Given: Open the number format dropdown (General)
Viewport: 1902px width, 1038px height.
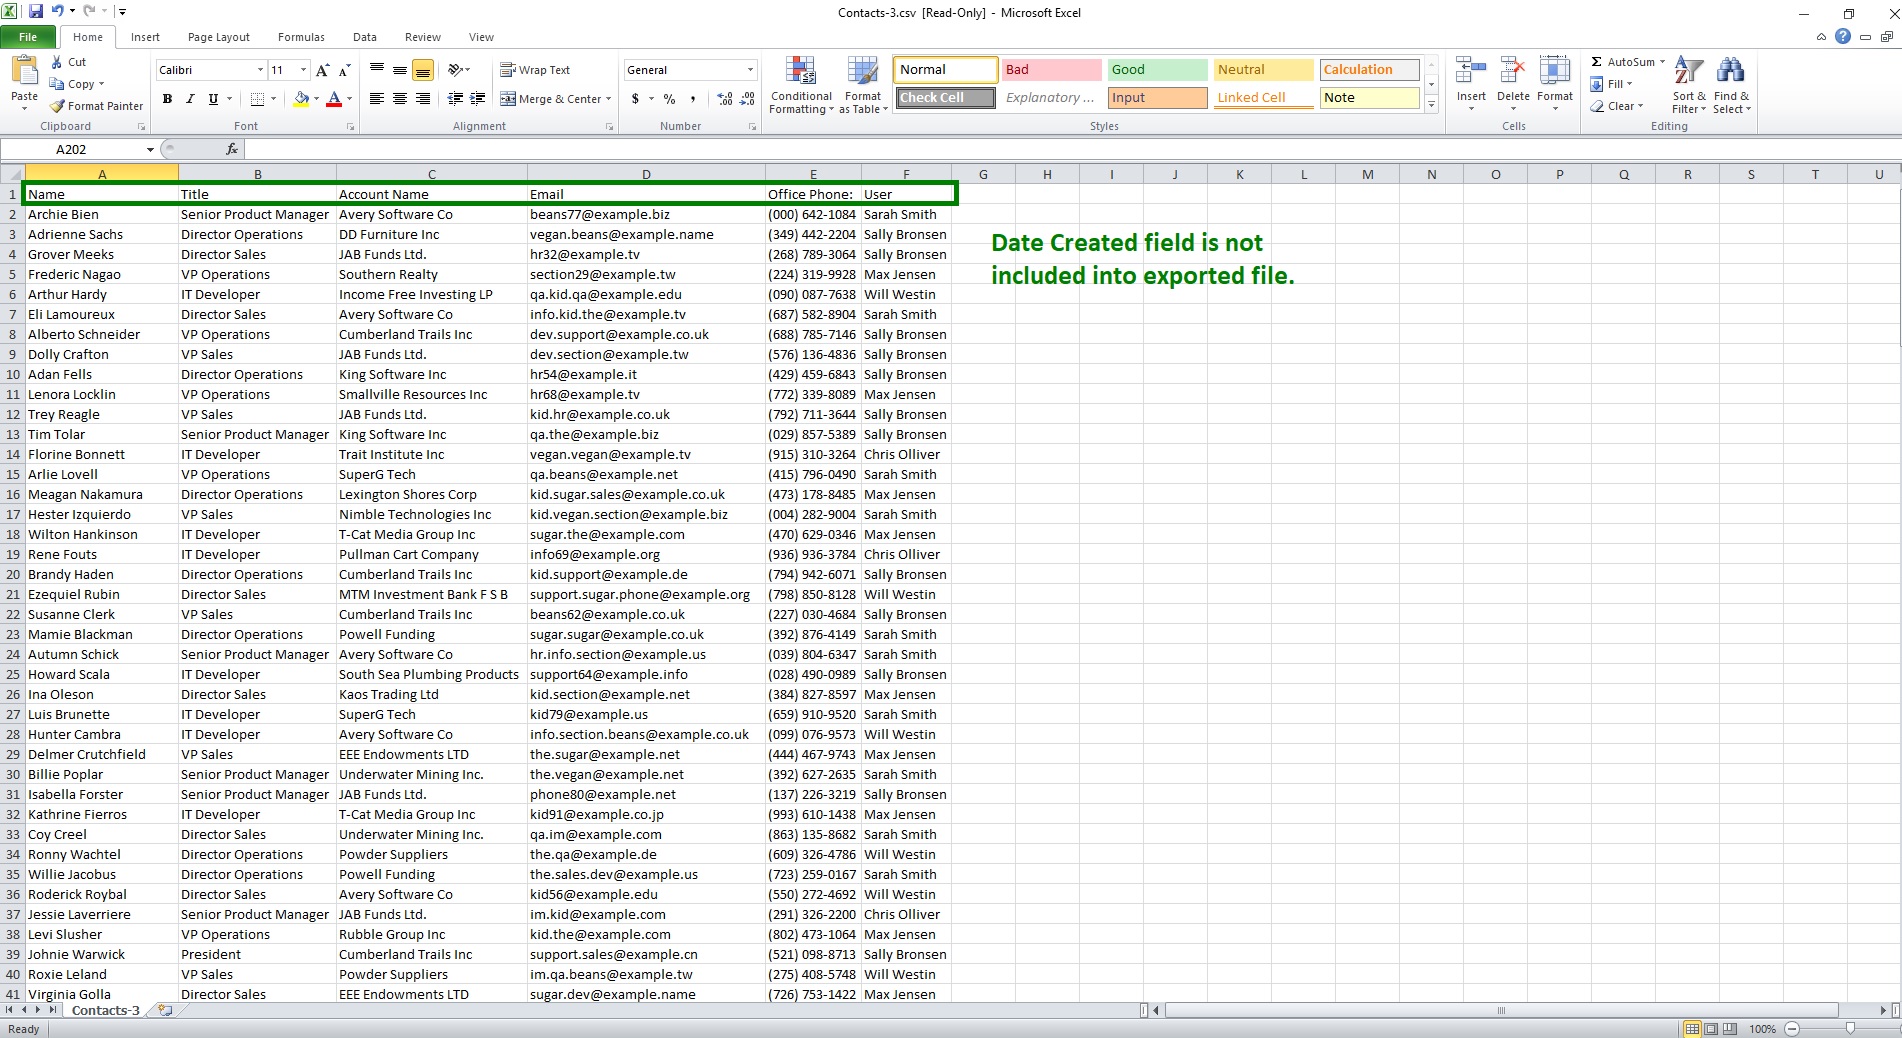Looking at the screenshot, I should pos(750,70).
